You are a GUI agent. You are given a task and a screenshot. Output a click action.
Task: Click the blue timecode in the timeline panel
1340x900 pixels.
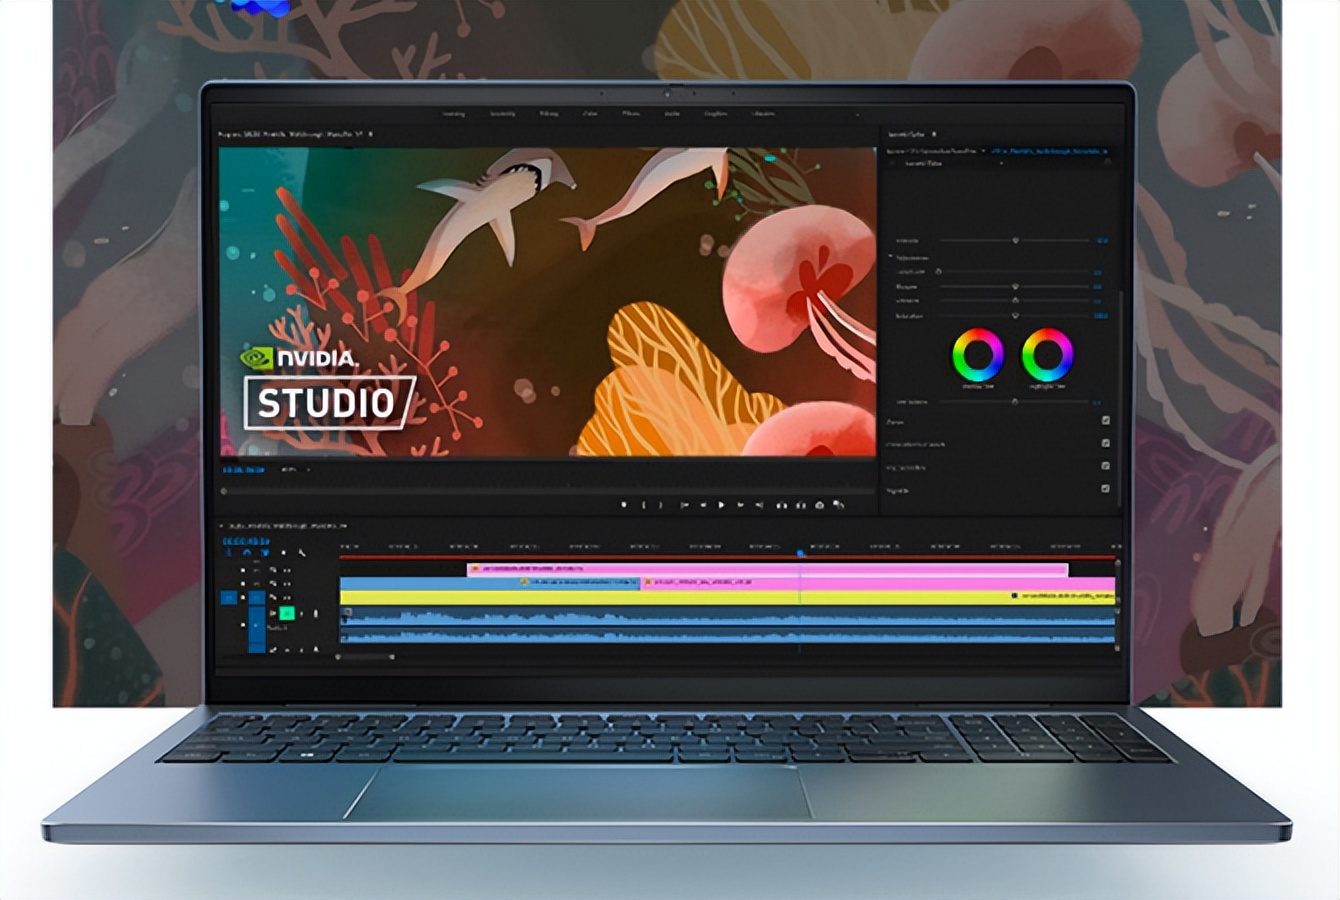(x=246, y=540)
